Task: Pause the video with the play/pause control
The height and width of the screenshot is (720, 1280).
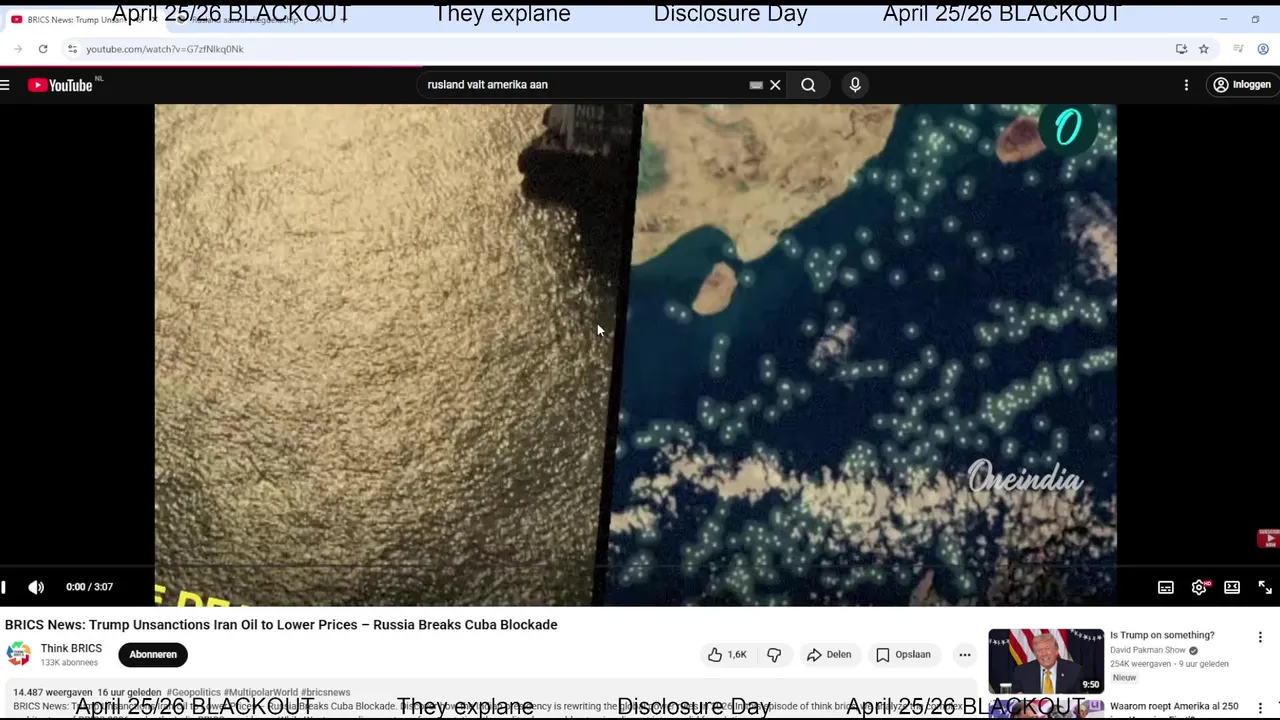Action: 4,587
